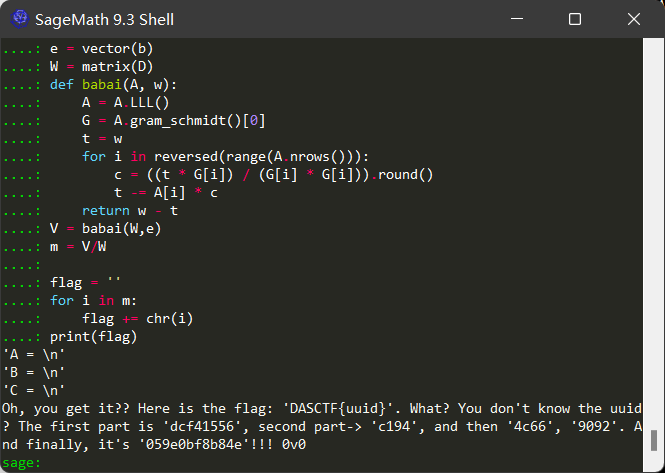Click the SageMath app icon in title bar
Screen dimensions: 665x473
19,19
